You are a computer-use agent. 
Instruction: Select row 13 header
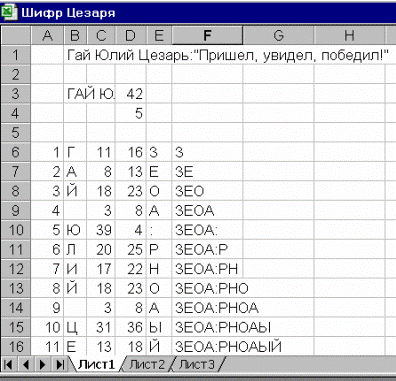(x=16, y=289)
